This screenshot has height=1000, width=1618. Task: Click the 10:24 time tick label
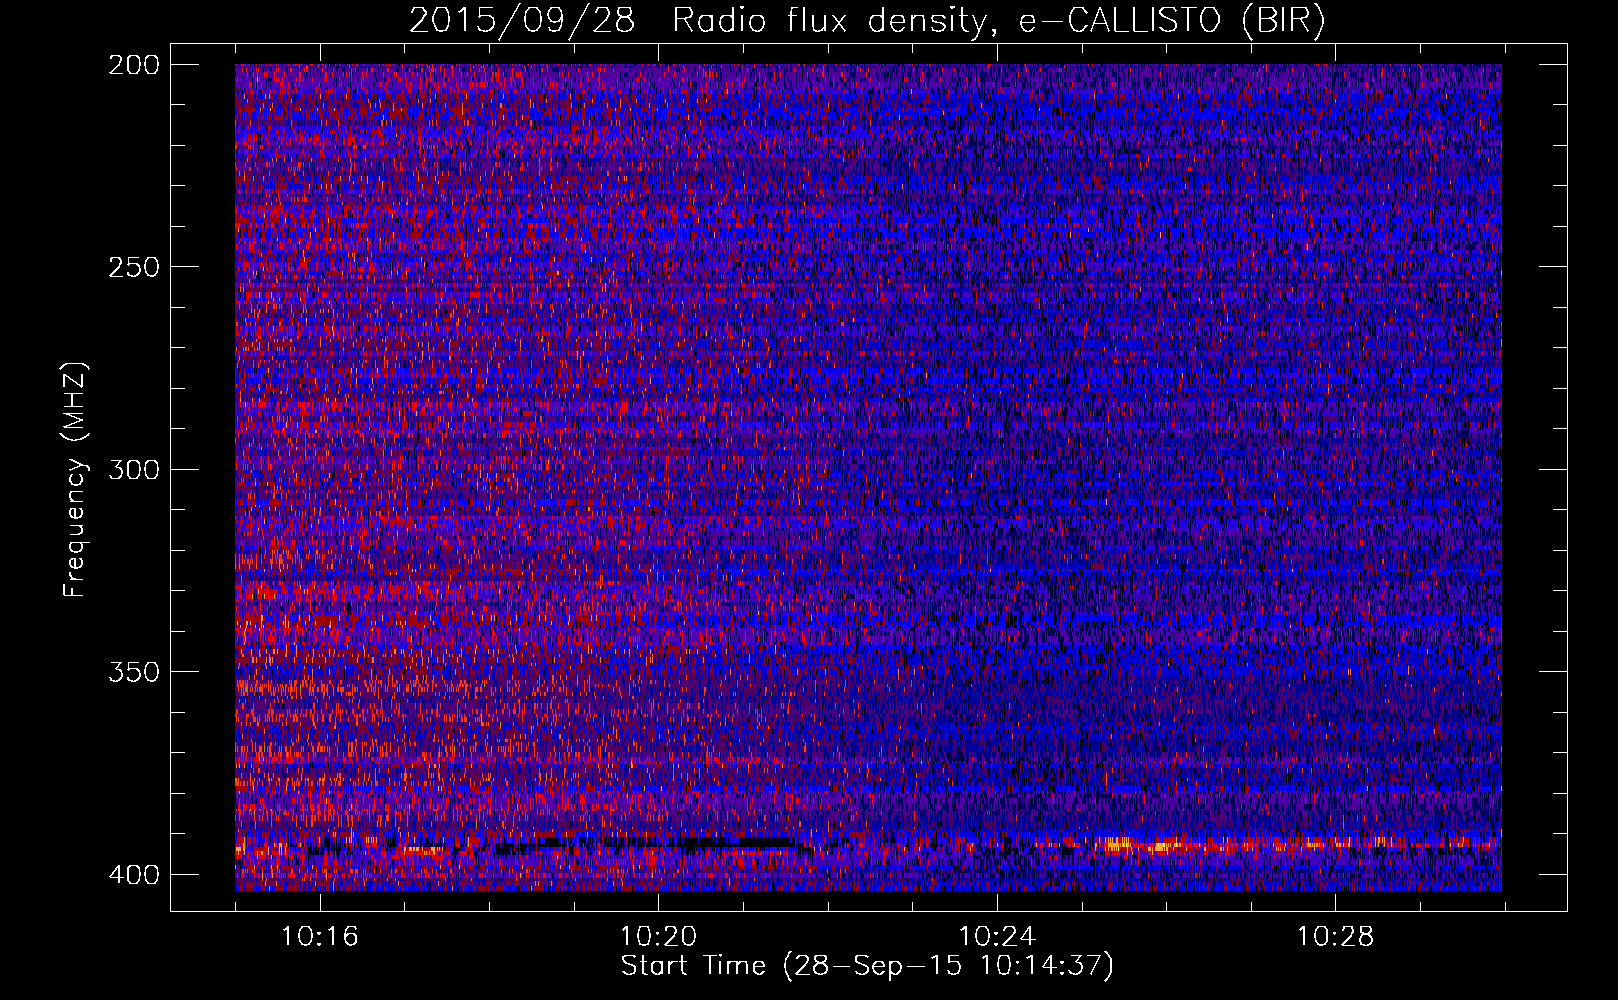coord(997,937)
